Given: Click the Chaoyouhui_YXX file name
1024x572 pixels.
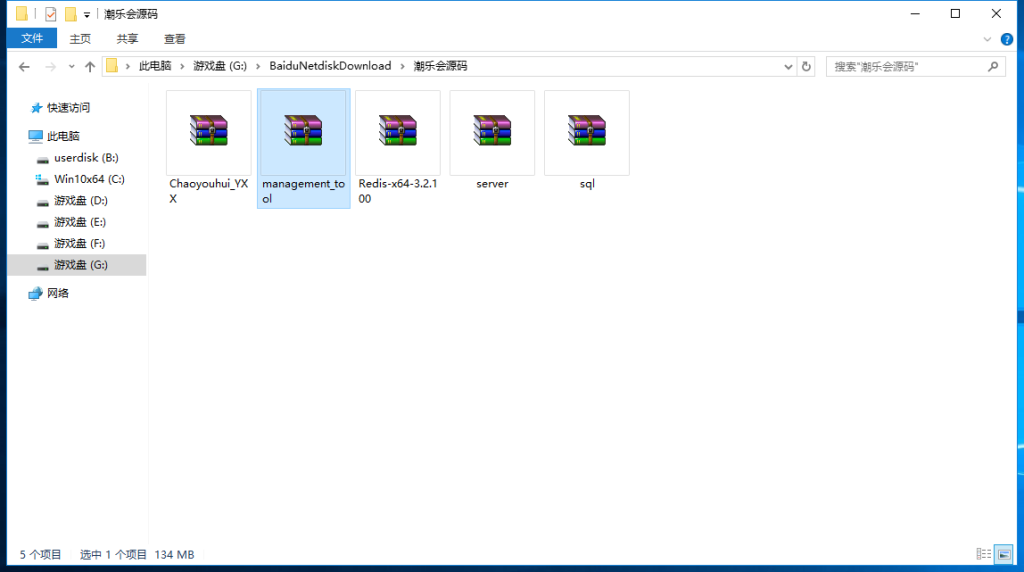Looking at the screenshot, I should (208, 191).
